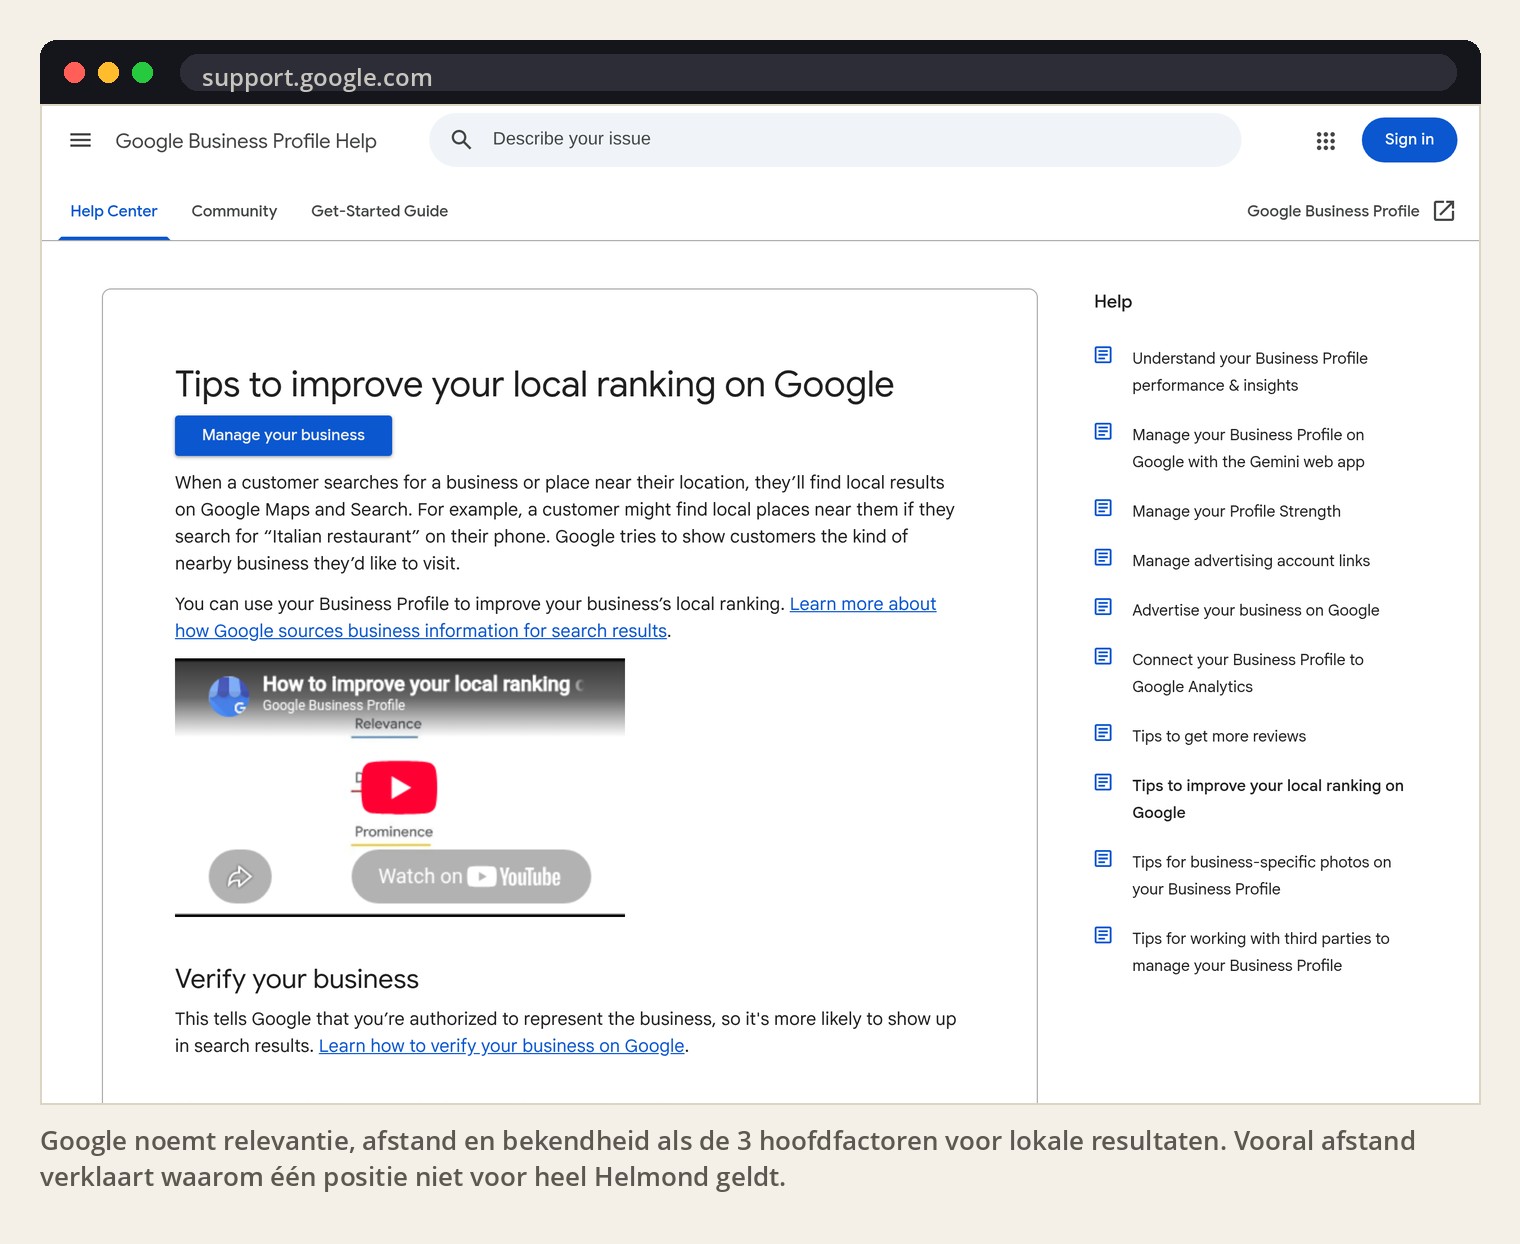Click the Verify your business heading
Image resolution: width=1520 pixels, height=1244 pixels.
[x=297, y=979]
